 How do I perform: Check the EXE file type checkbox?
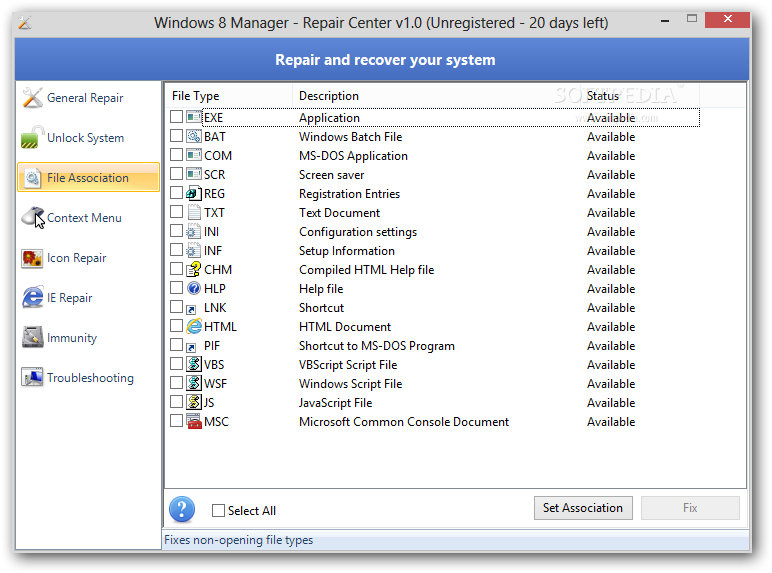[x=176, y=117]
